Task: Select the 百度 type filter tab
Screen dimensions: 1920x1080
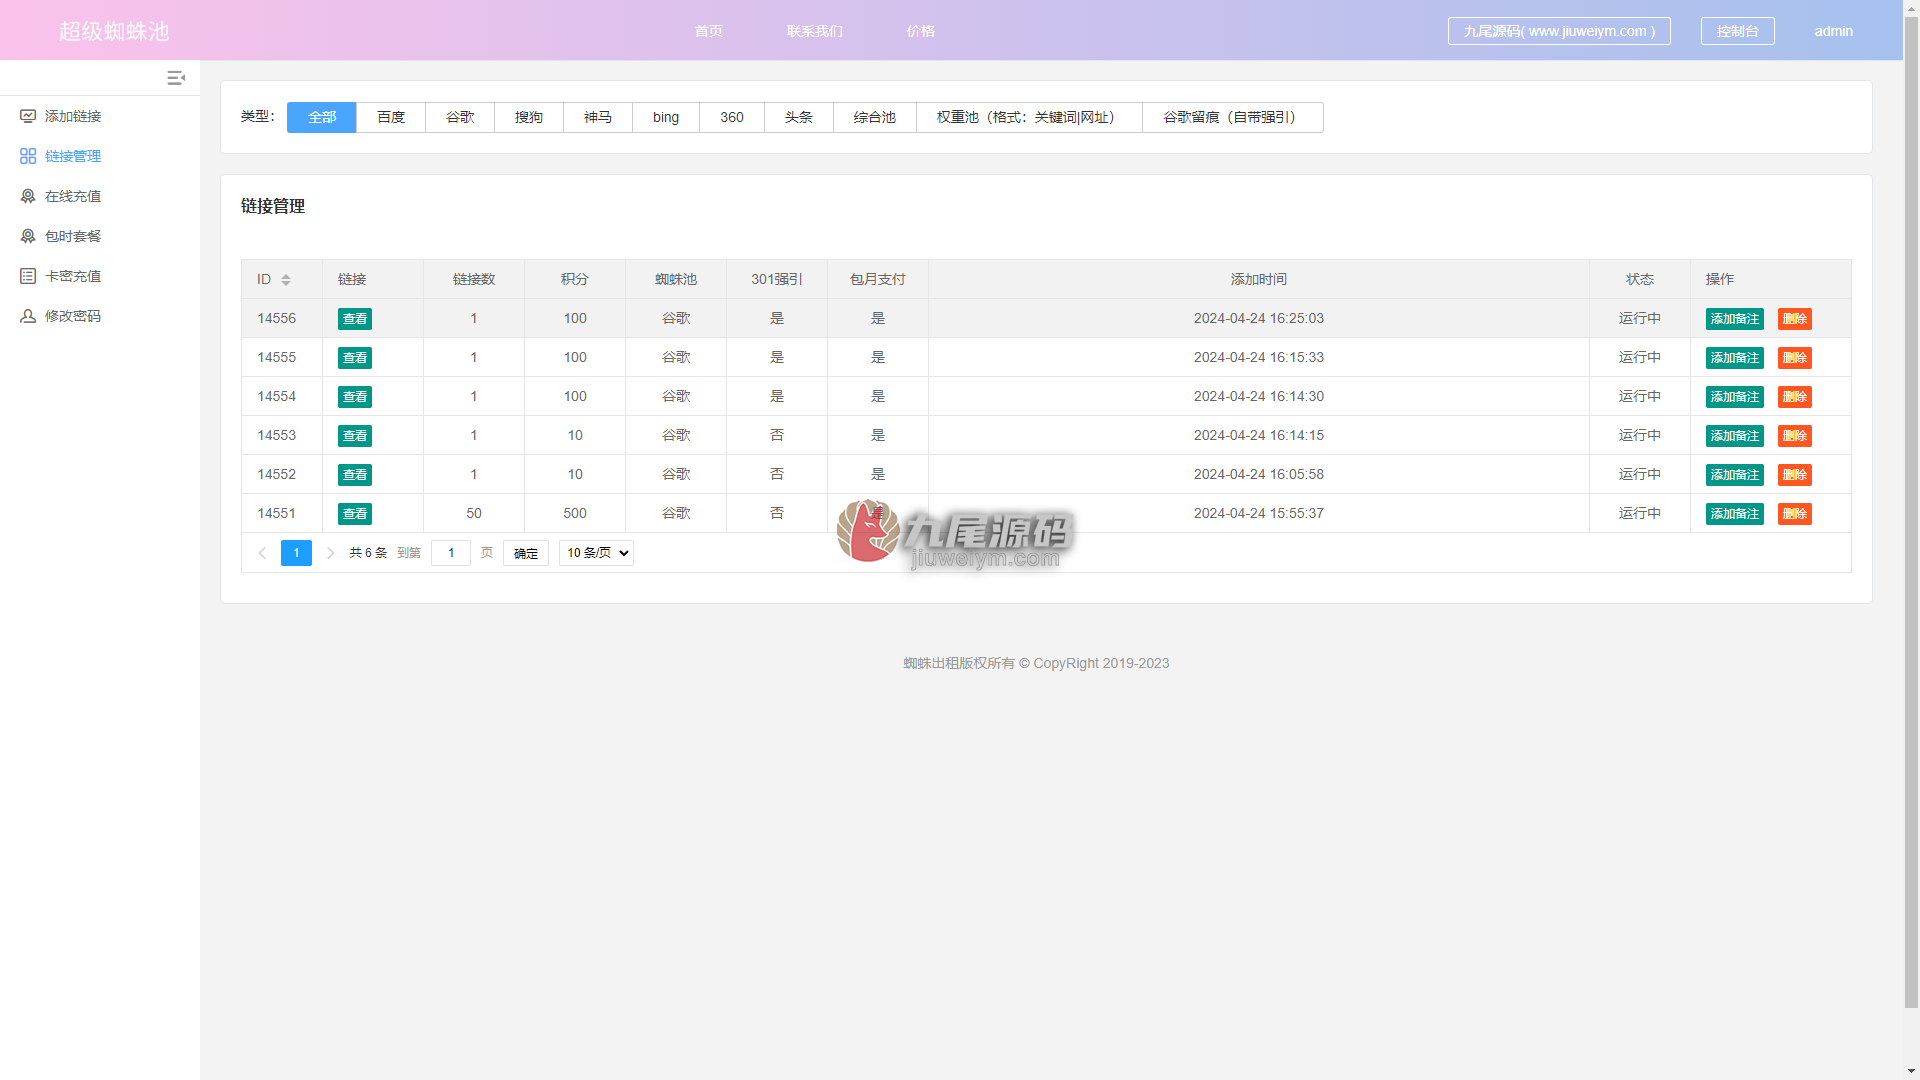Action: 391,117
